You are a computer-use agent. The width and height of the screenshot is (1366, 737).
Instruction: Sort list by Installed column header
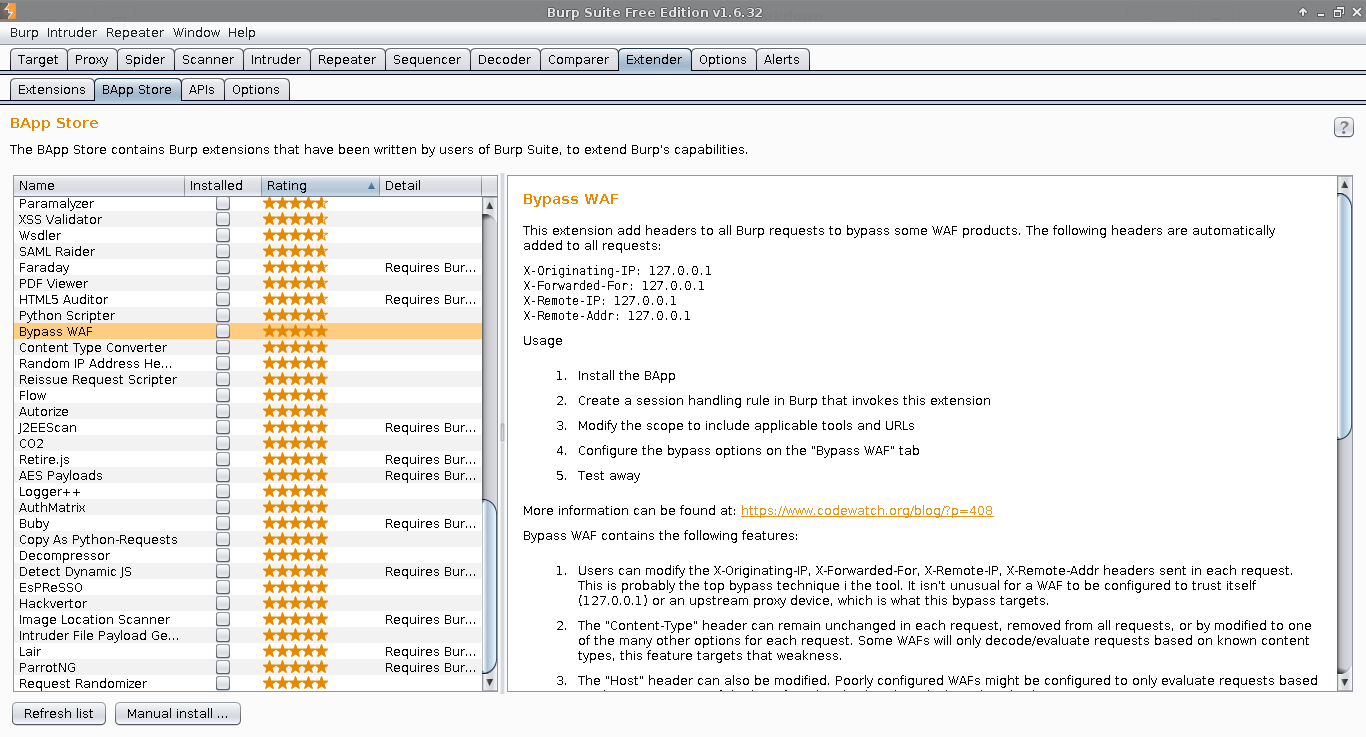coord(223,186)
